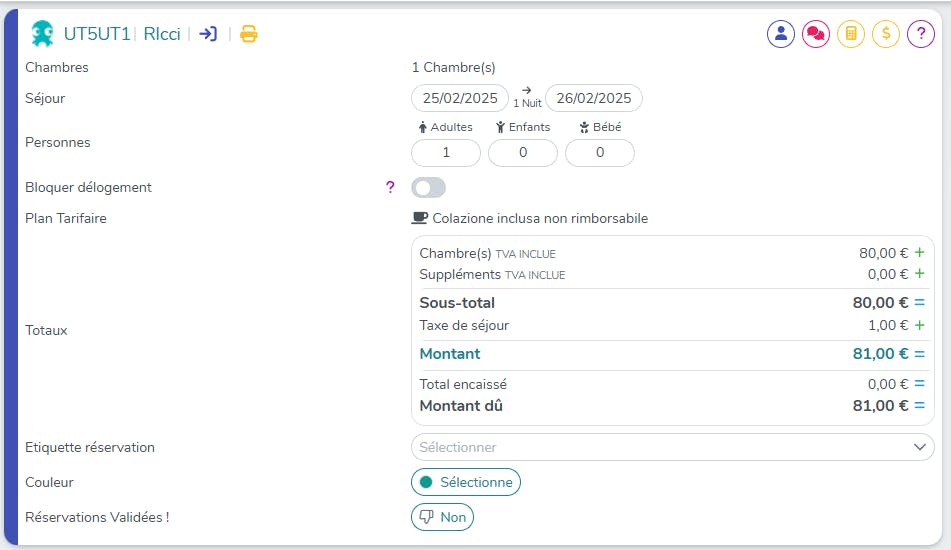This screenshot has height=550, width=951.
Task: Click the UT5UT1 room label
Action: point(97,34)
